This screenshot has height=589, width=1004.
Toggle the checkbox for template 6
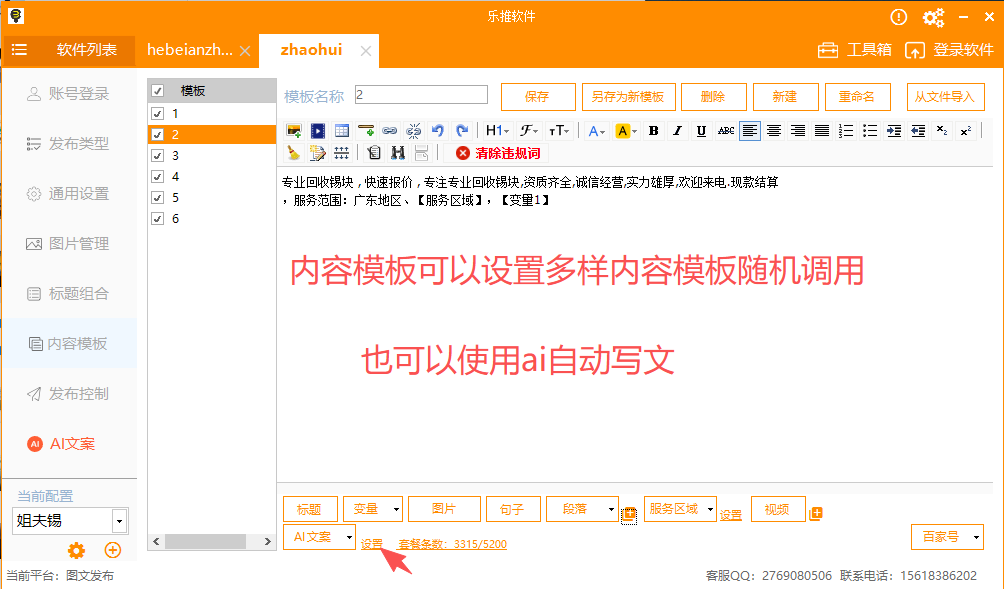[x=156, y=218]
